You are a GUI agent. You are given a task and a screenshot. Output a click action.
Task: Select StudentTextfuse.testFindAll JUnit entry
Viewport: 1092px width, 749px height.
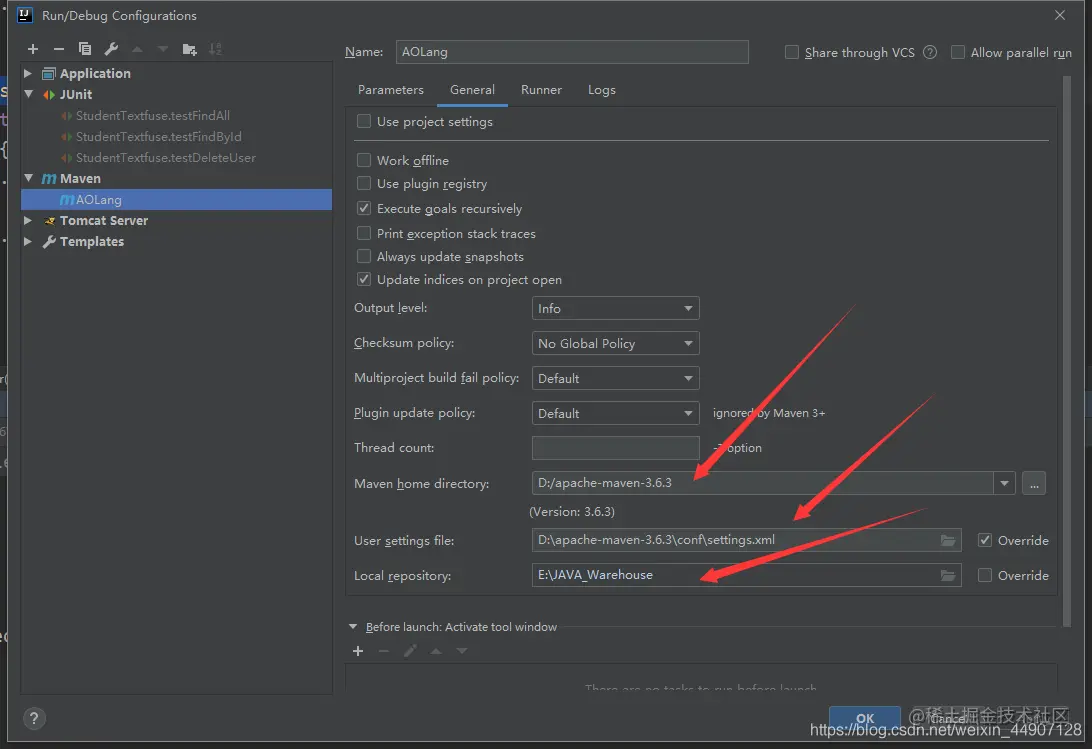(153, 116)
